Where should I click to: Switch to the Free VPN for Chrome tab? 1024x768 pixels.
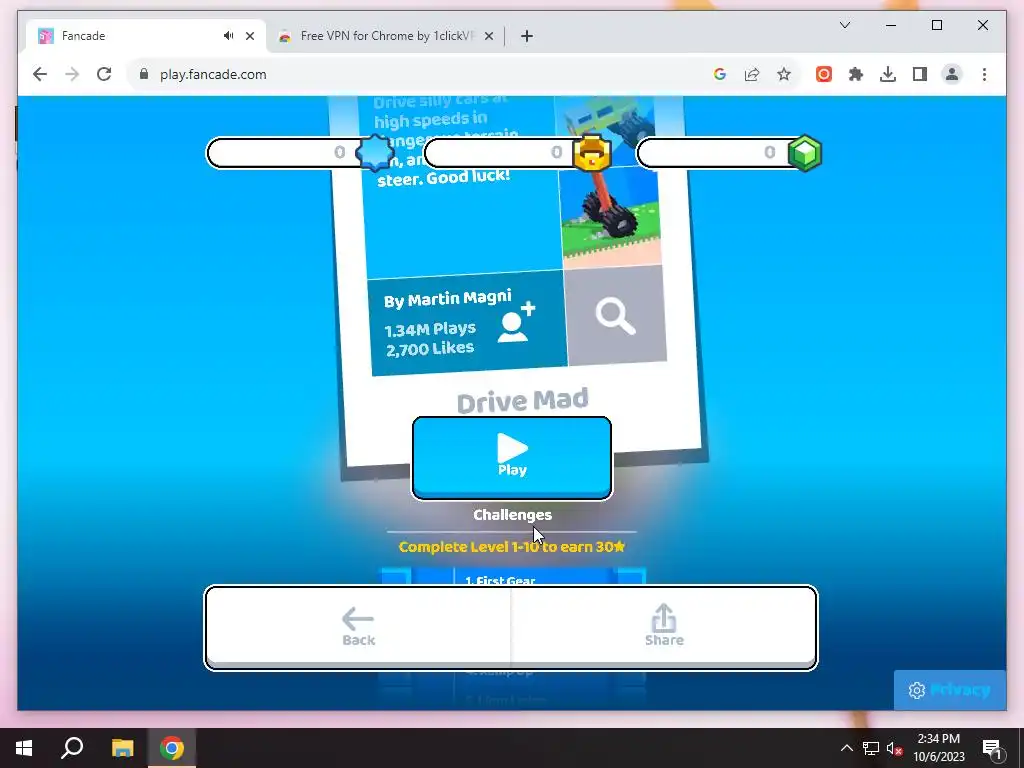pos(387,36)
